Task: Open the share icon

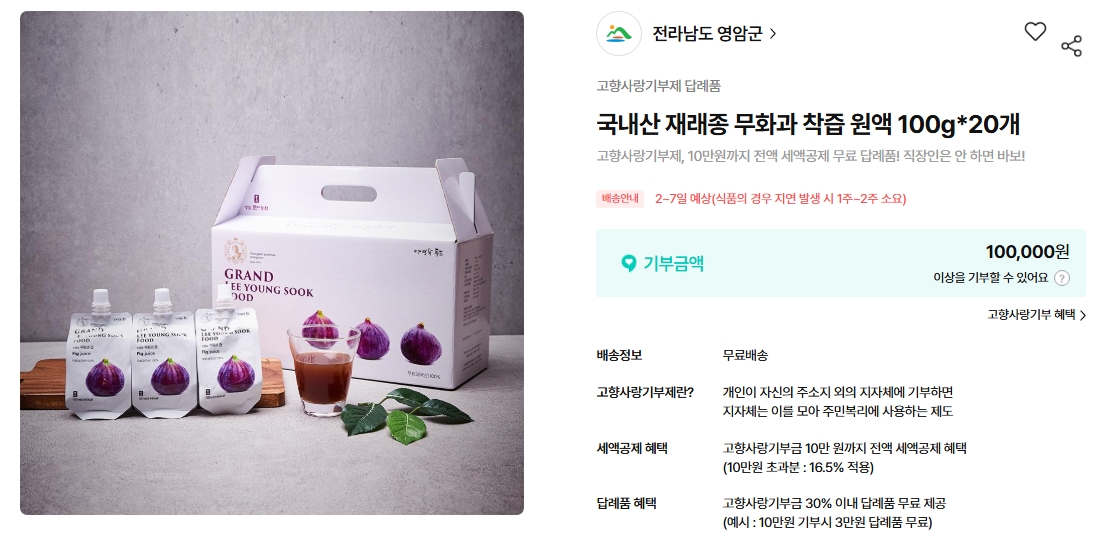Action: (x=1071, y=47)
